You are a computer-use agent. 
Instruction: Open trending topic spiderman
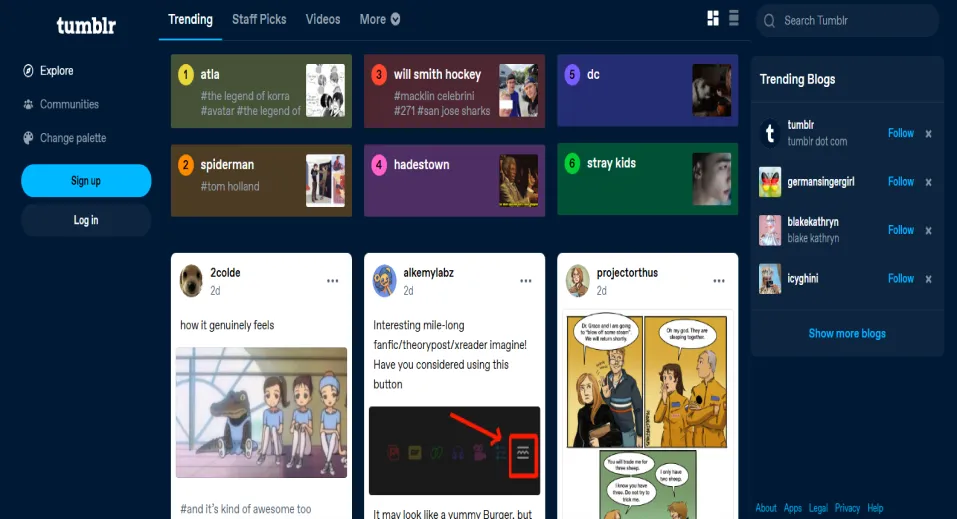click(261, 180)
